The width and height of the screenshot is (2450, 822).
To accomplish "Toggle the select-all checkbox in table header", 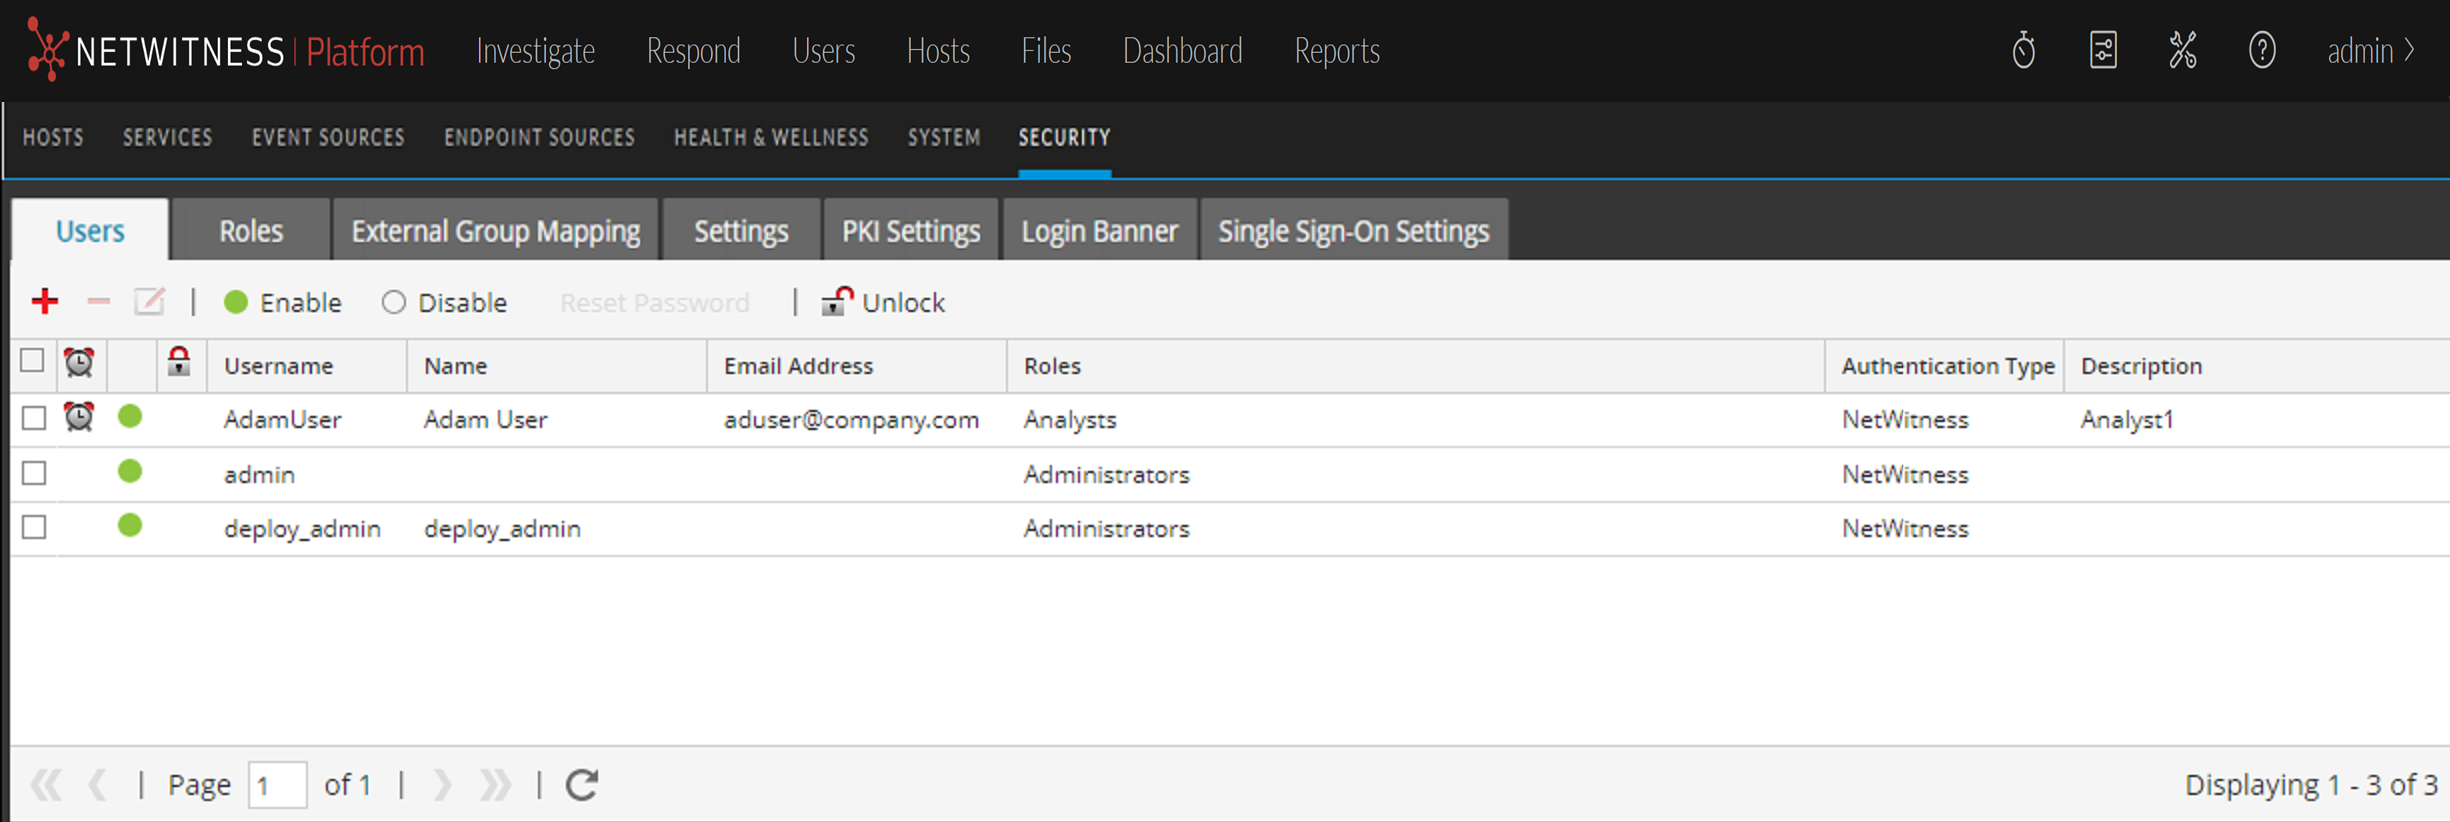I will pos(32,361).
